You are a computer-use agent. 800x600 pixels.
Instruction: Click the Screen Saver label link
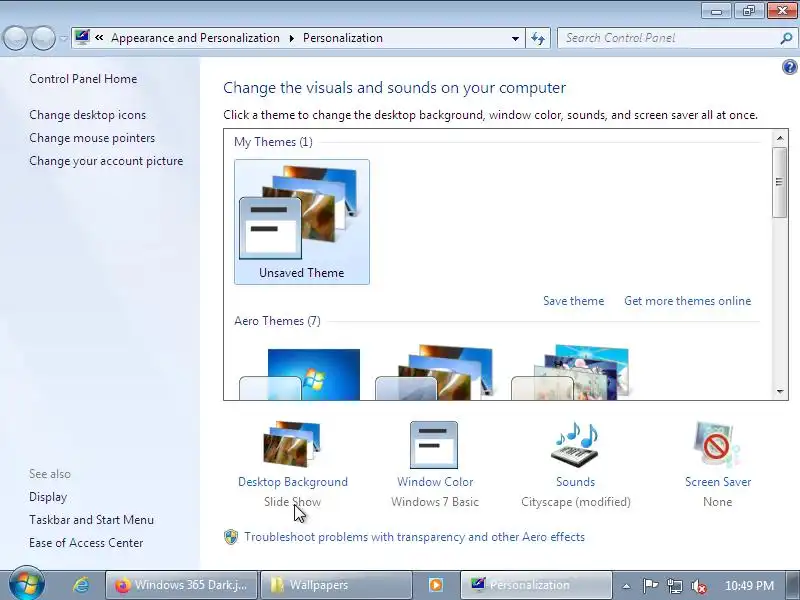pos(718,482)
